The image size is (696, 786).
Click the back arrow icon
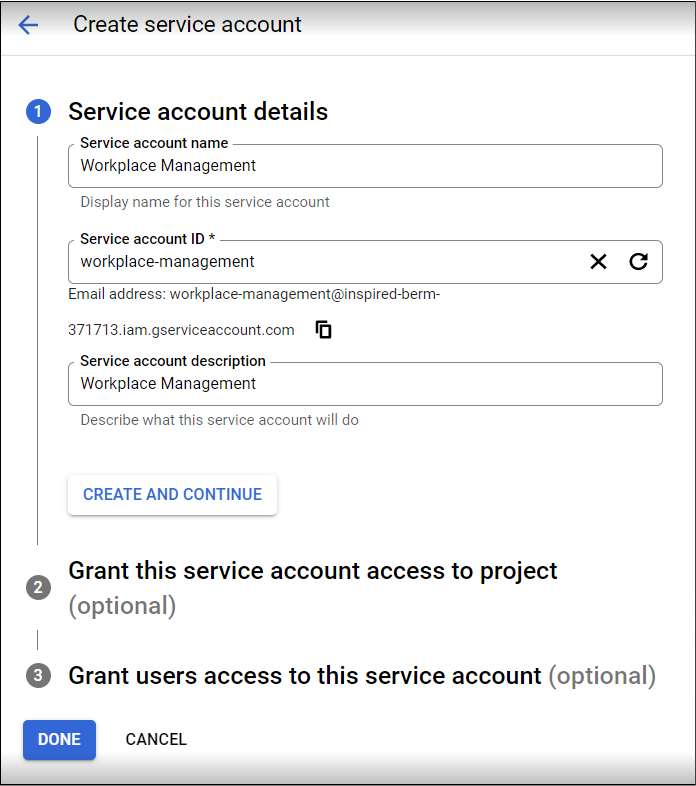click(28, 25)
